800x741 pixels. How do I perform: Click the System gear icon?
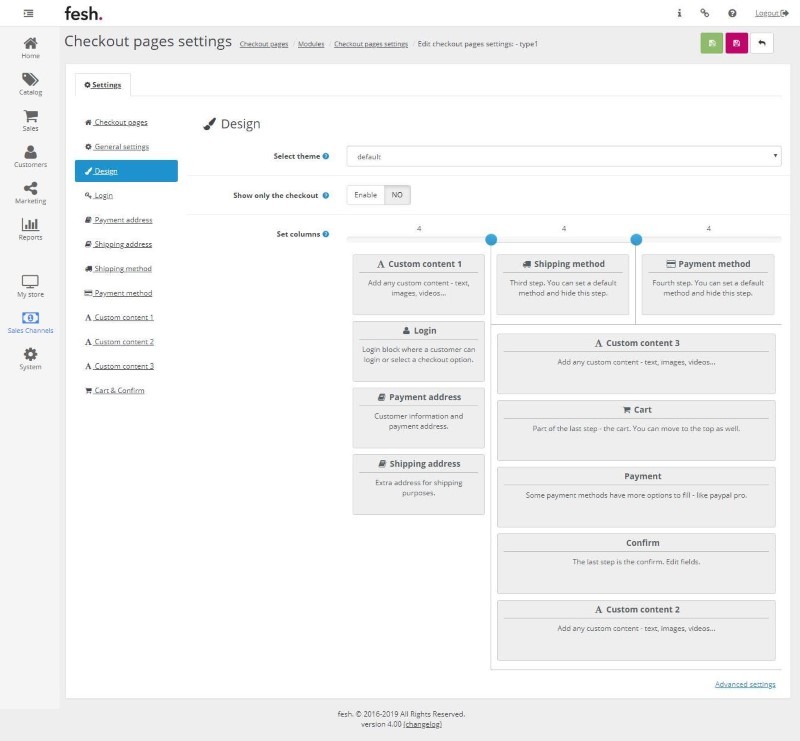(x=30, y=358)
